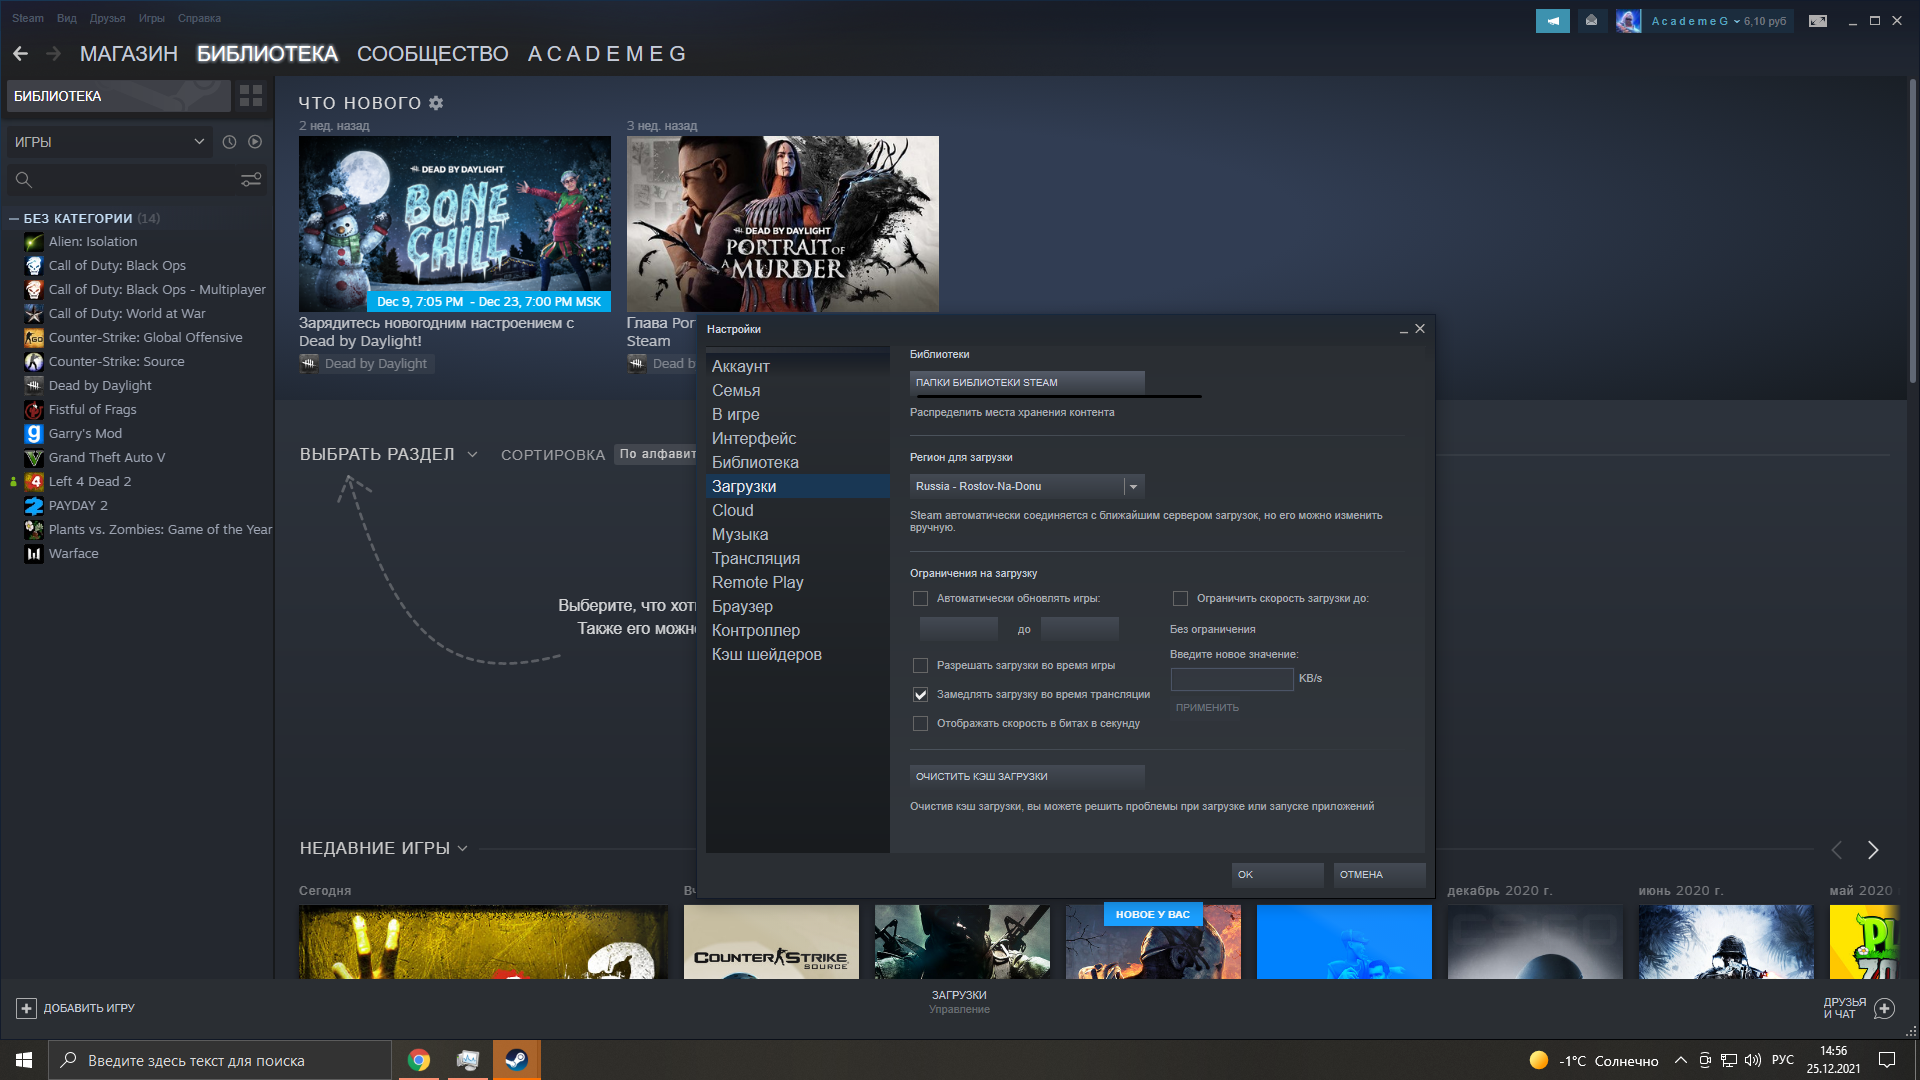Expand НЕДАВНИЕ ИГРЫ dropdown
This screenshot has width=1920, height=1080.
pos(384,849)
